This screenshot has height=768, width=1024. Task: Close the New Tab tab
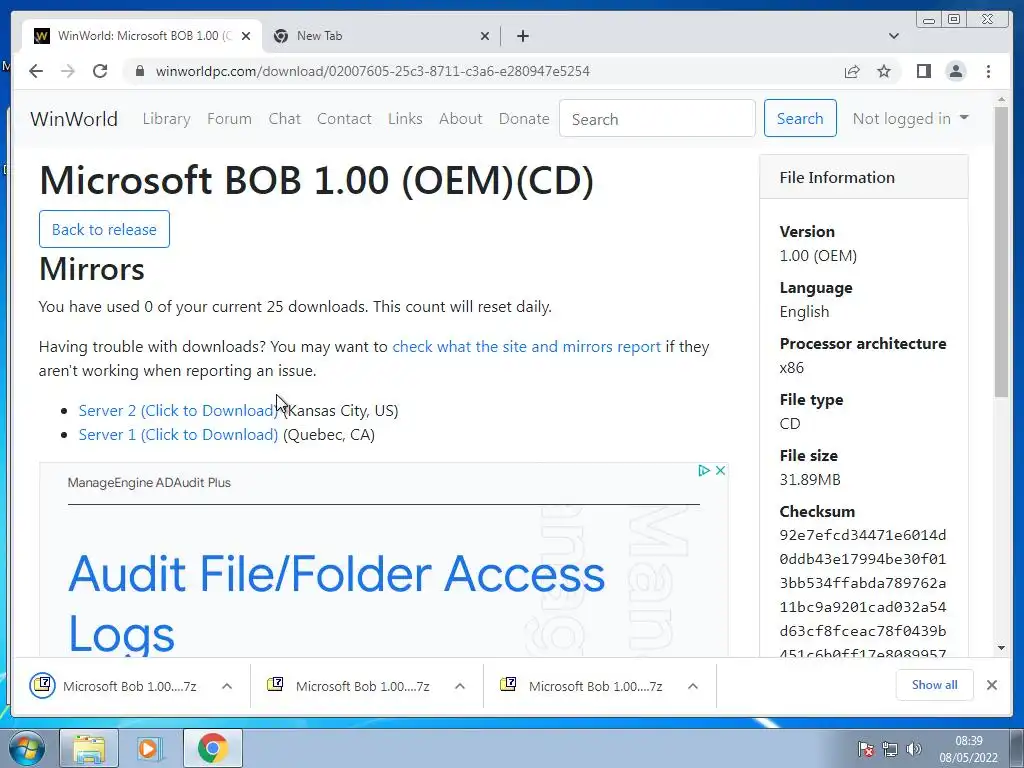tap(485, 36)
